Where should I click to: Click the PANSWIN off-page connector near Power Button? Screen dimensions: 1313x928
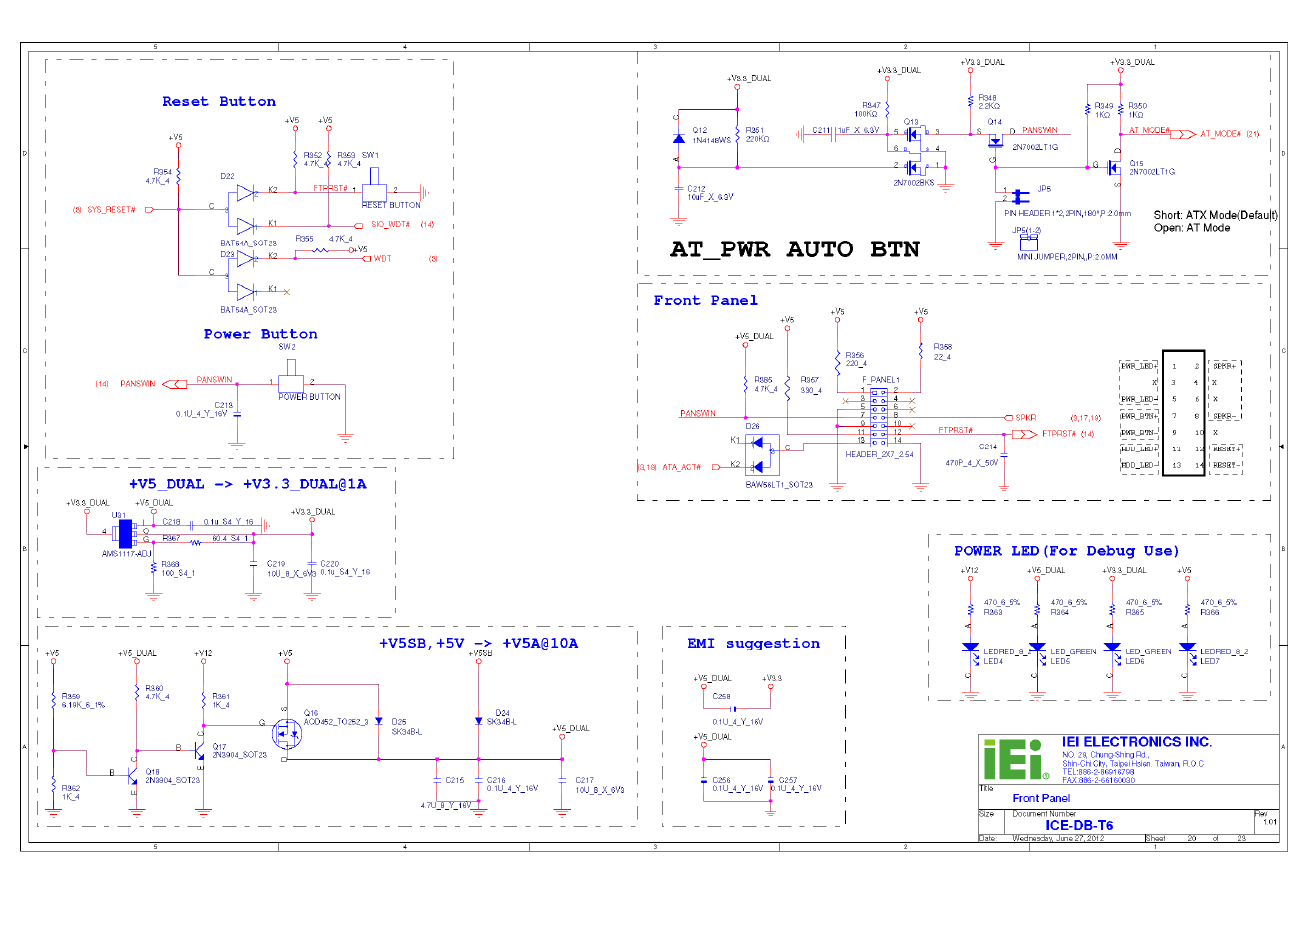[x=175, y=384]
